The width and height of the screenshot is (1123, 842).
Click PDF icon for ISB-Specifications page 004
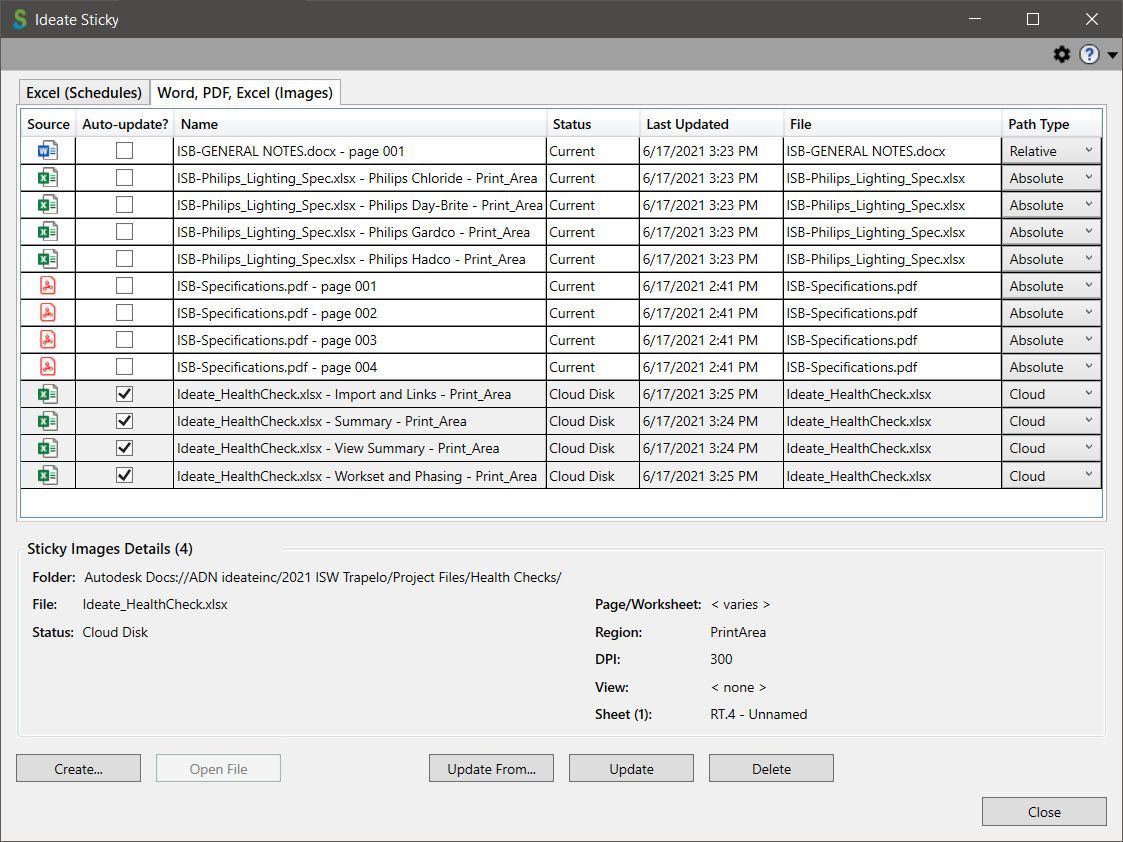coord(47,367)
